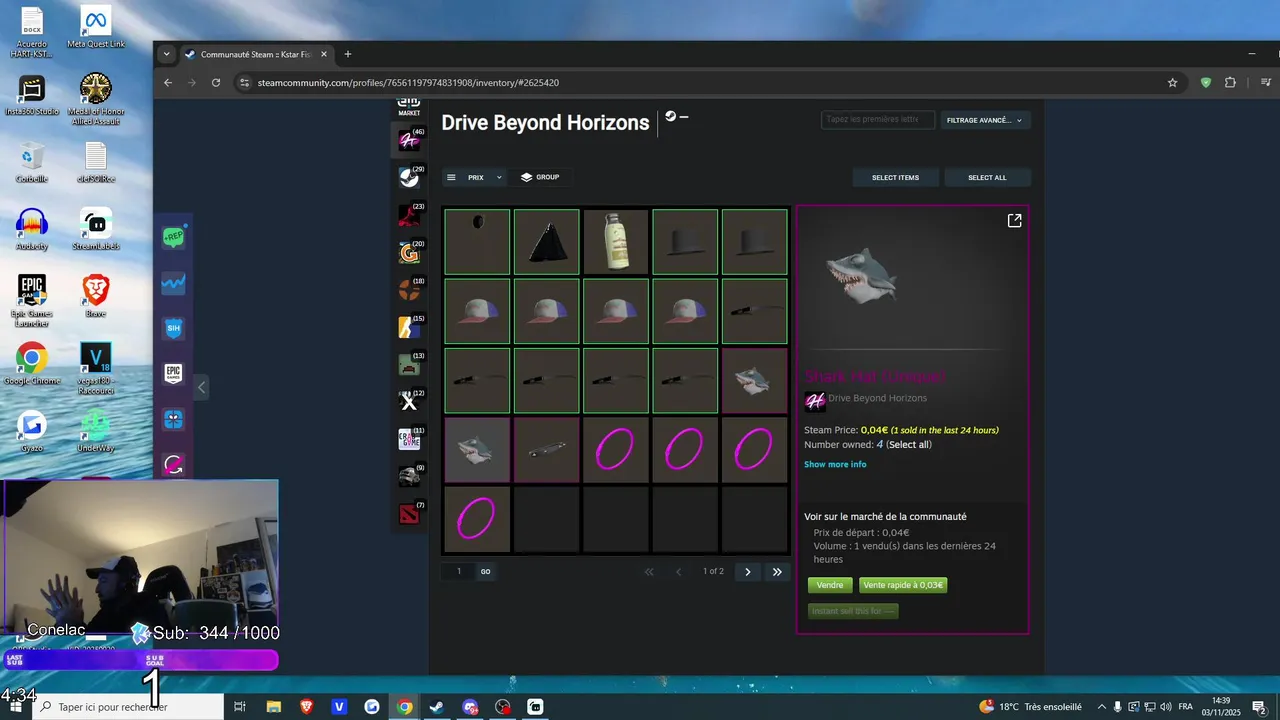Open the Chrome extensions puzzle icon

pos(1230,82)
